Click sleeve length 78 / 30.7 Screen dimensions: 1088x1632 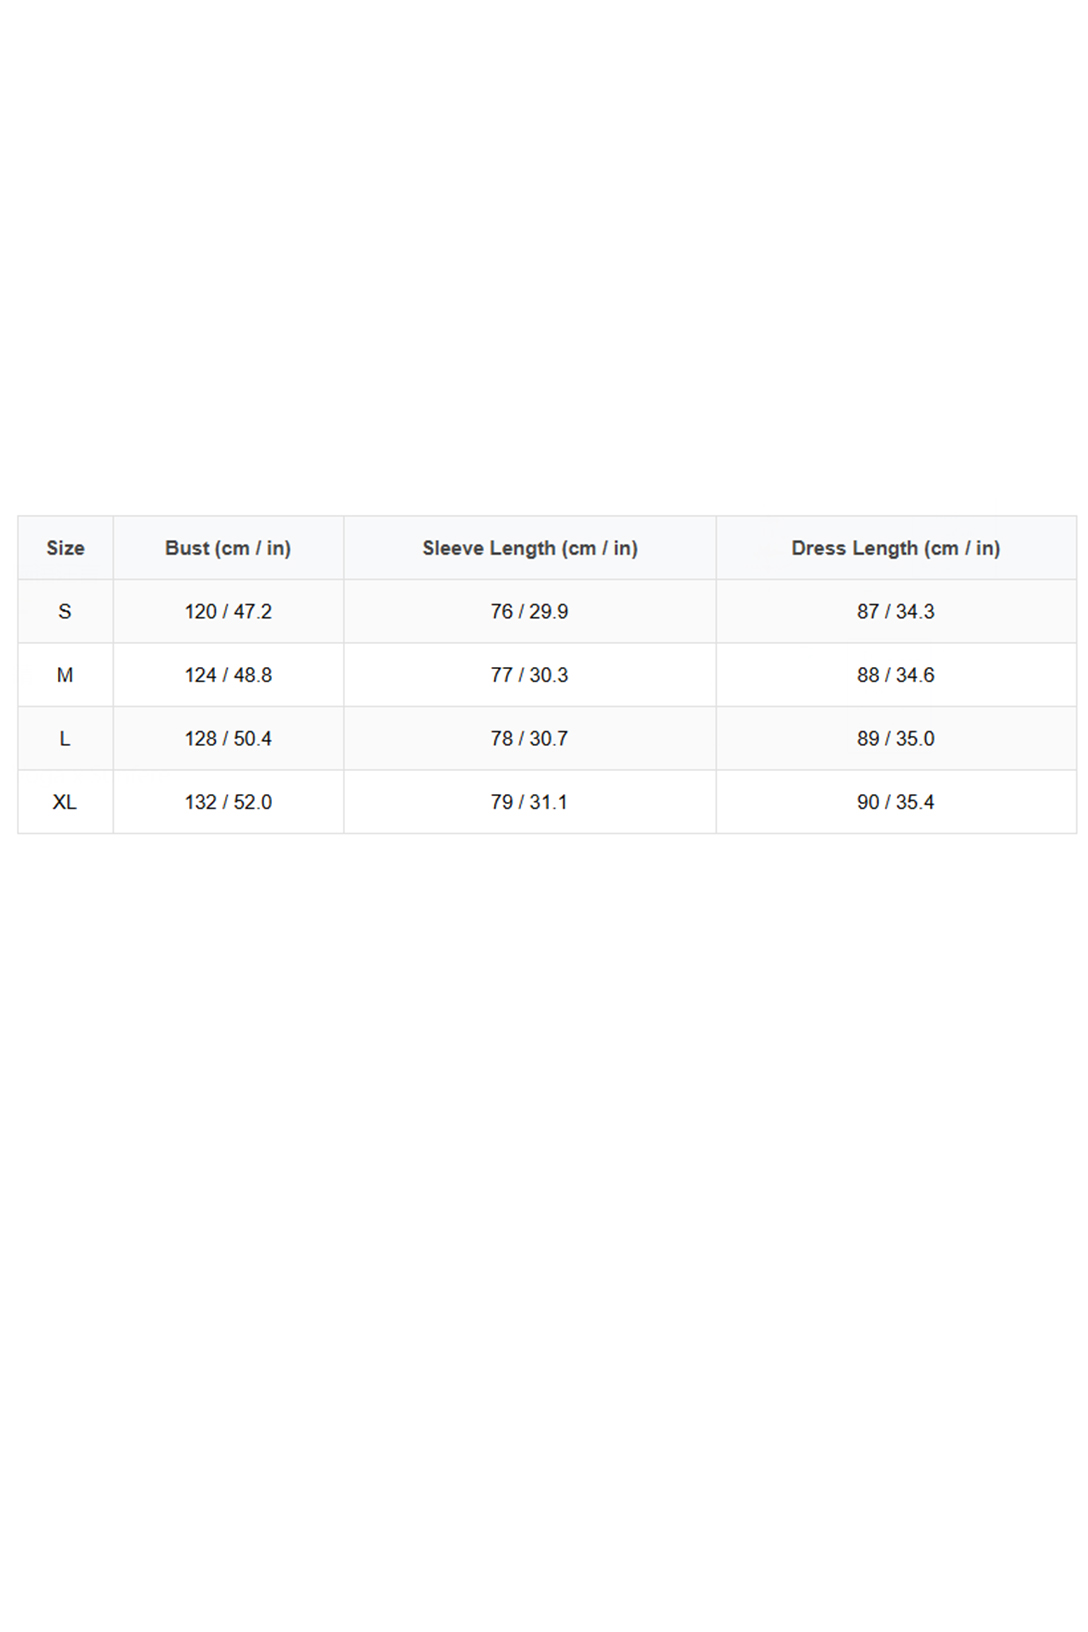pyautogui.click(x=529, y=738)
